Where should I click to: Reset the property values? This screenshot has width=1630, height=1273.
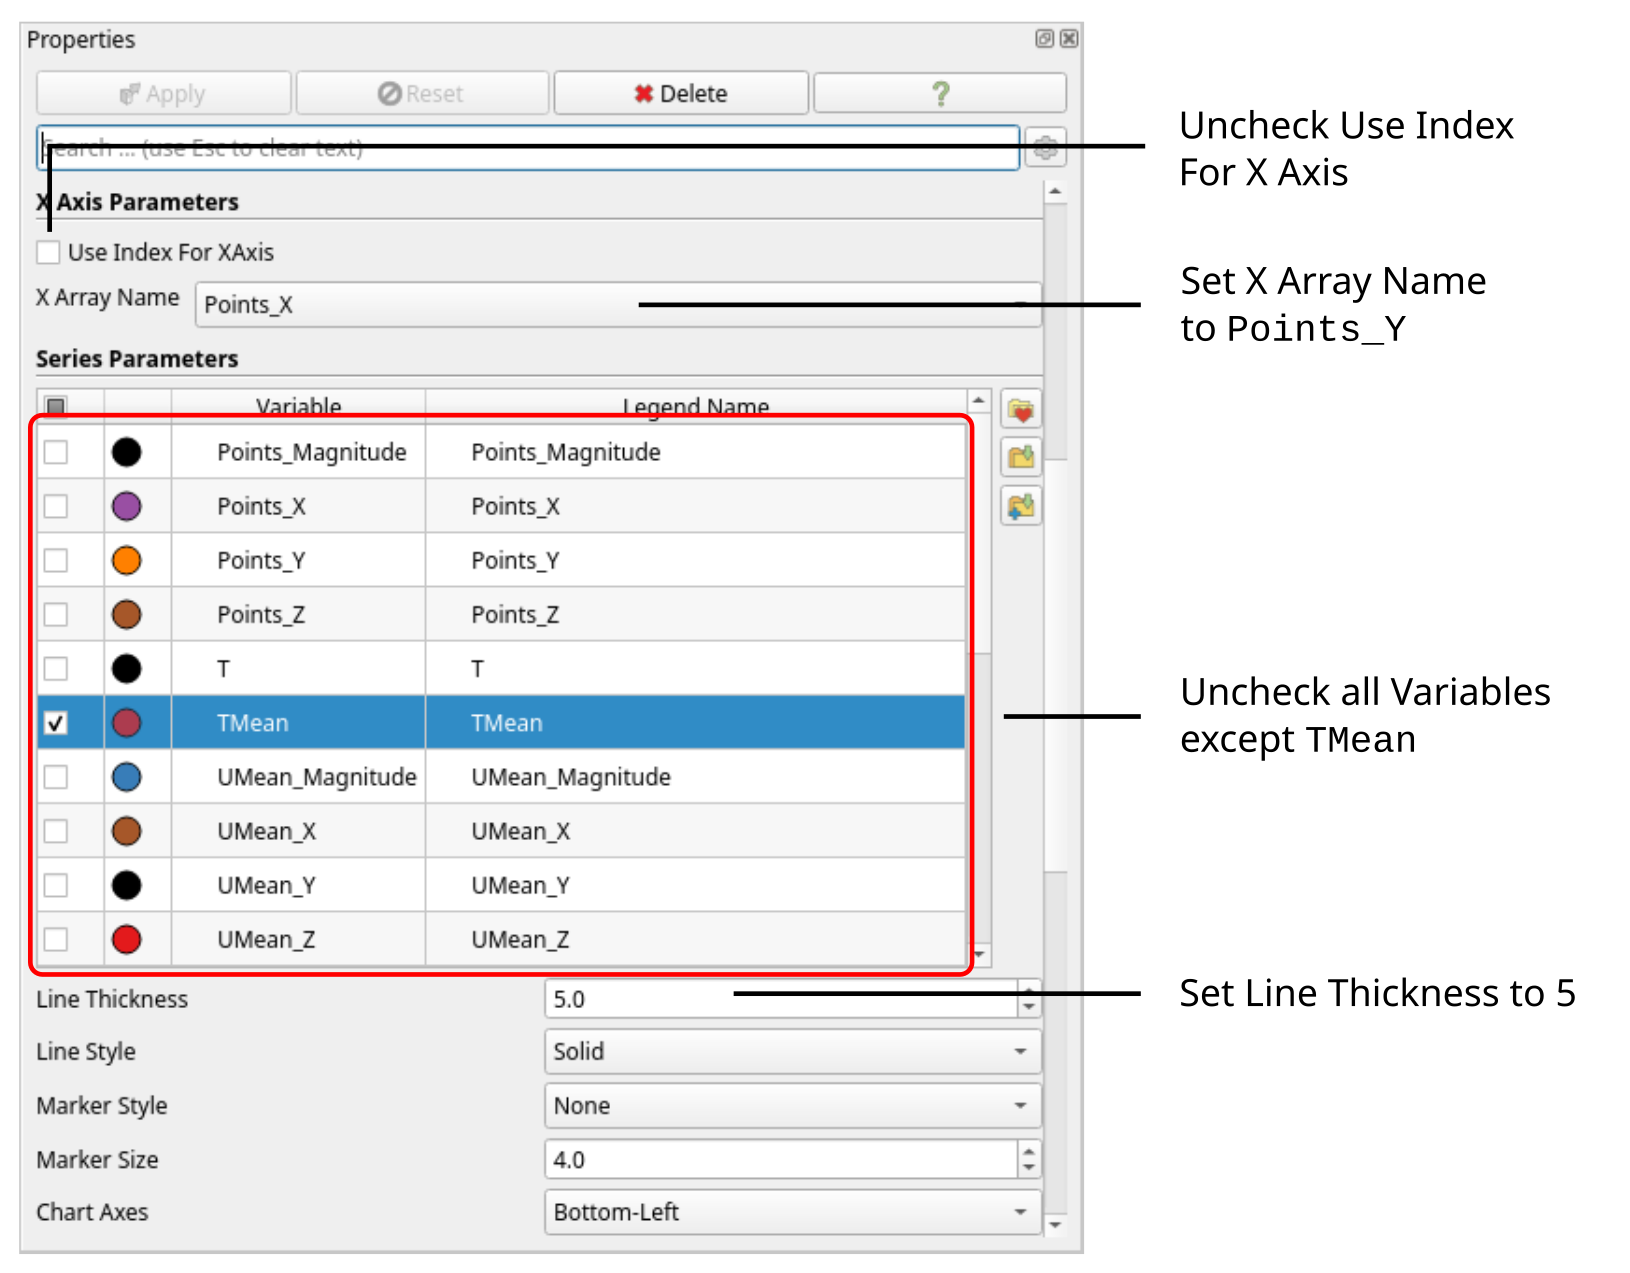[x=422, y=92]
